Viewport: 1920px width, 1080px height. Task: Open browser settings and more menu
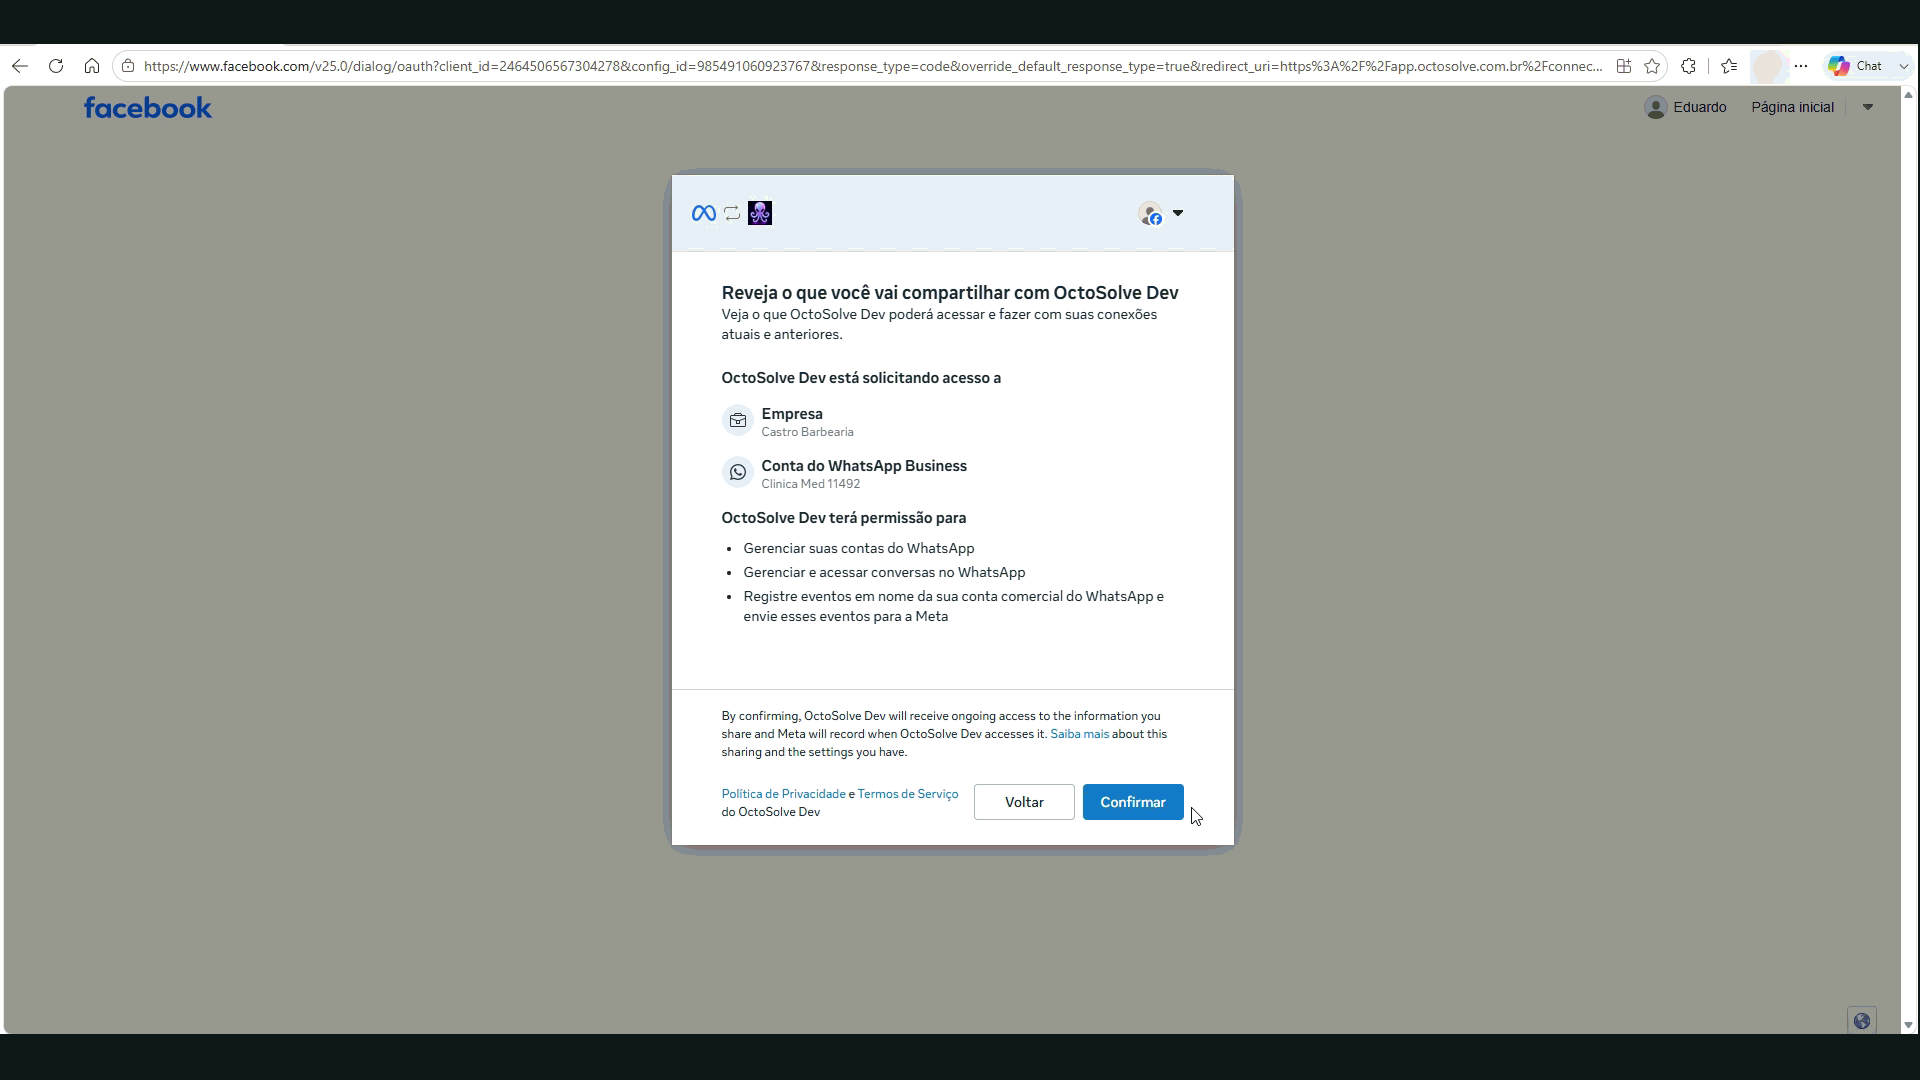coord(1801,66)
